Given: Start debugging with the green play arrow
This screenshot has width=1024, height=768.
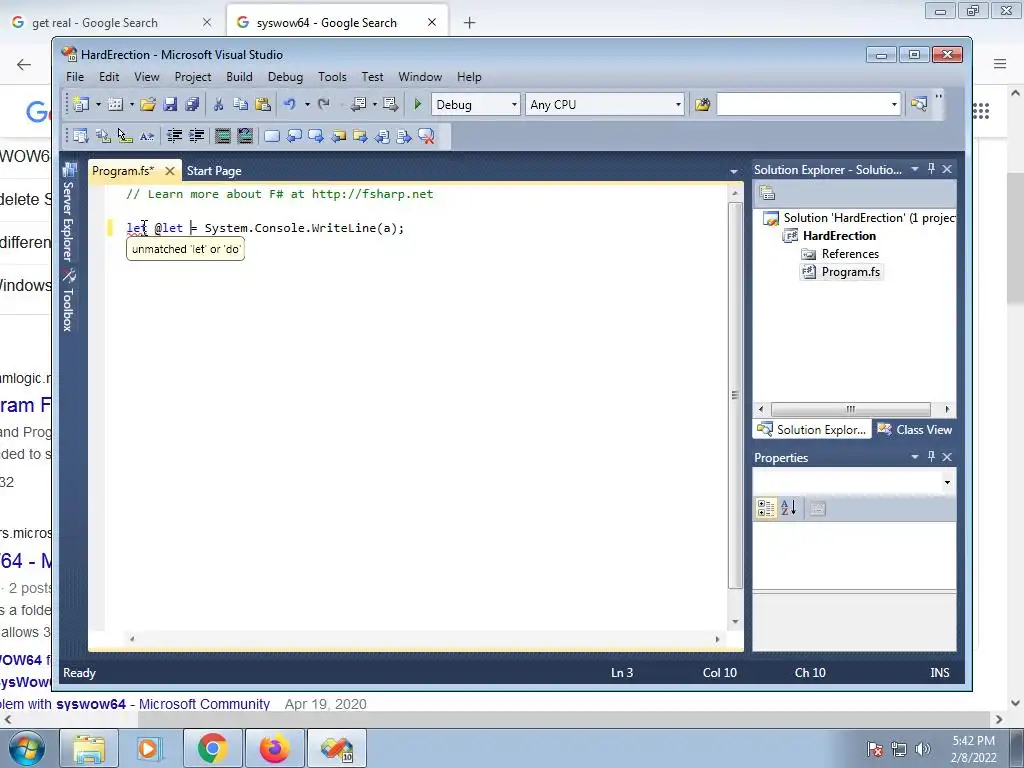Looking at the screenshot, I should coord(418,104).
